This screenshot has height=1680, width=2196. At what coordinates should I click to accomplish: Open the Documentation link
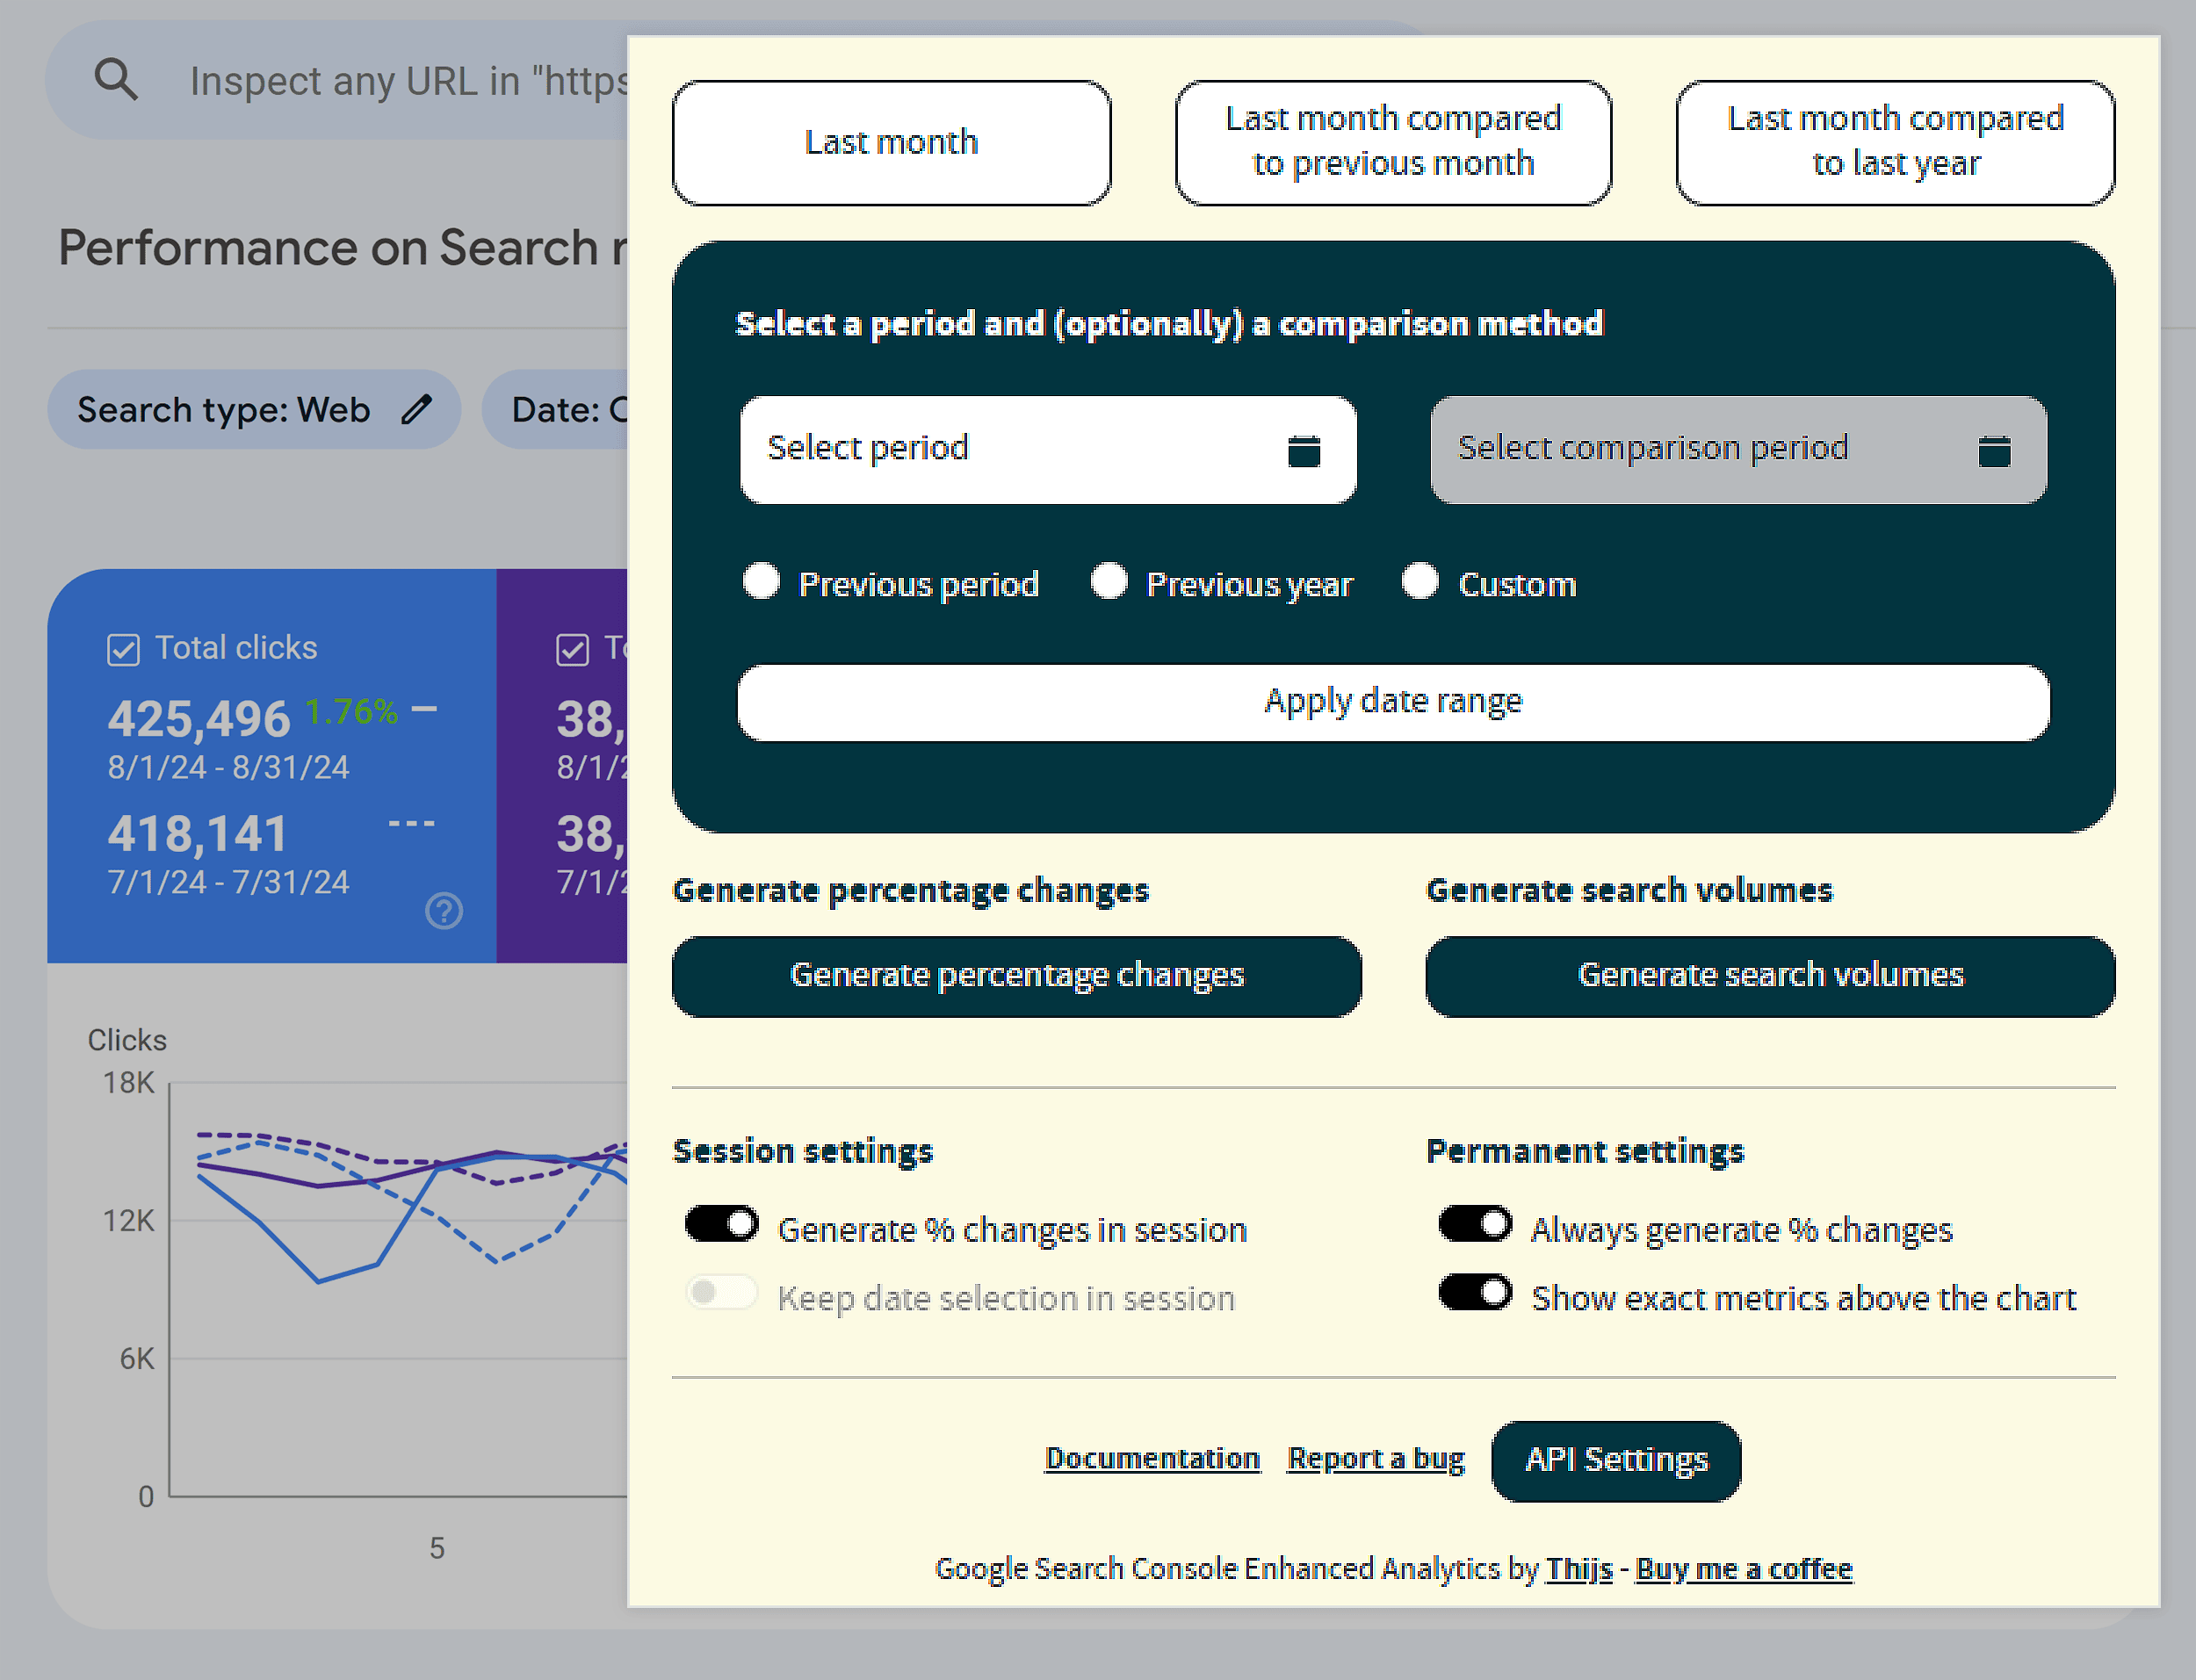(x=1152, y=1458)
